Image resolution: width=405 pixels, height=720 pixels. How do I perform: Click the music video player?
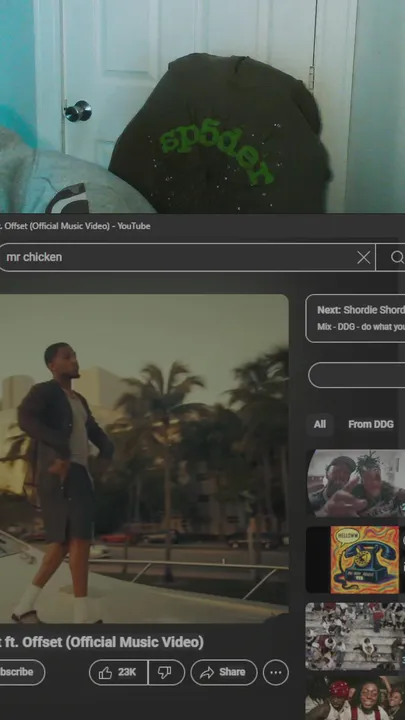click(144, 458)
